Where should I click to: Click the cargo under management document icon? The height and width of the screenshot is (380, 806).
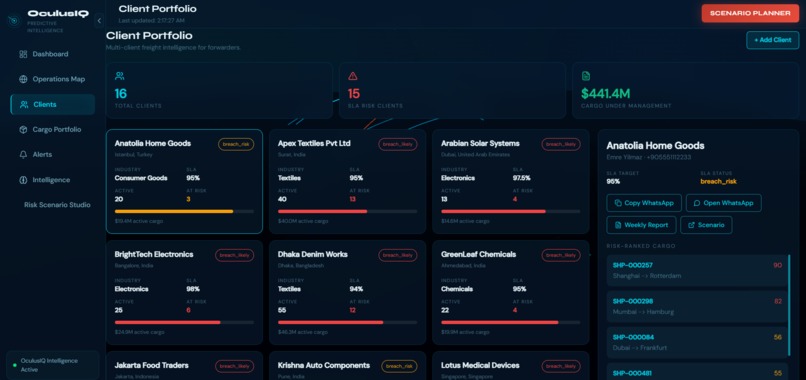pyautogui.click(x=585, y=76)
